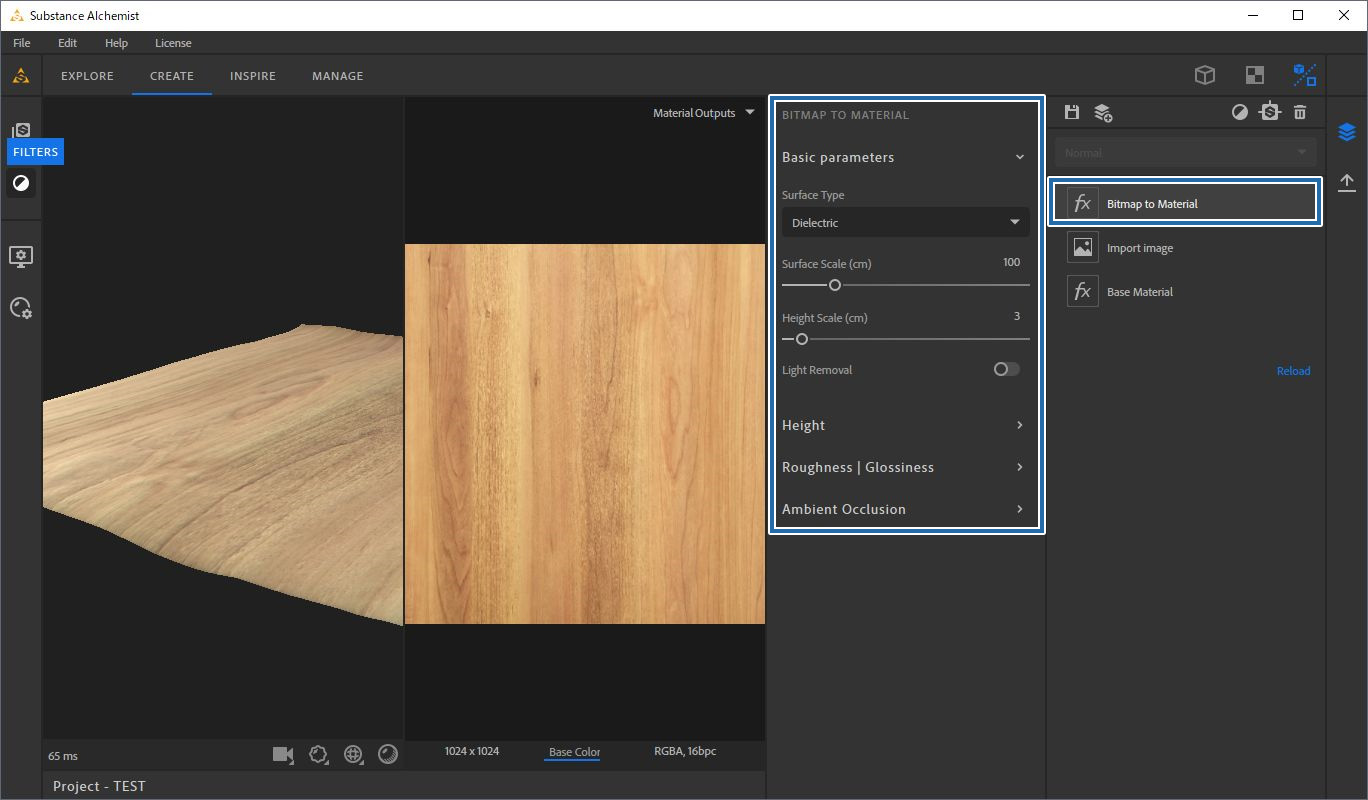Adjust the Height Scale (cm) slider handle

801,339
